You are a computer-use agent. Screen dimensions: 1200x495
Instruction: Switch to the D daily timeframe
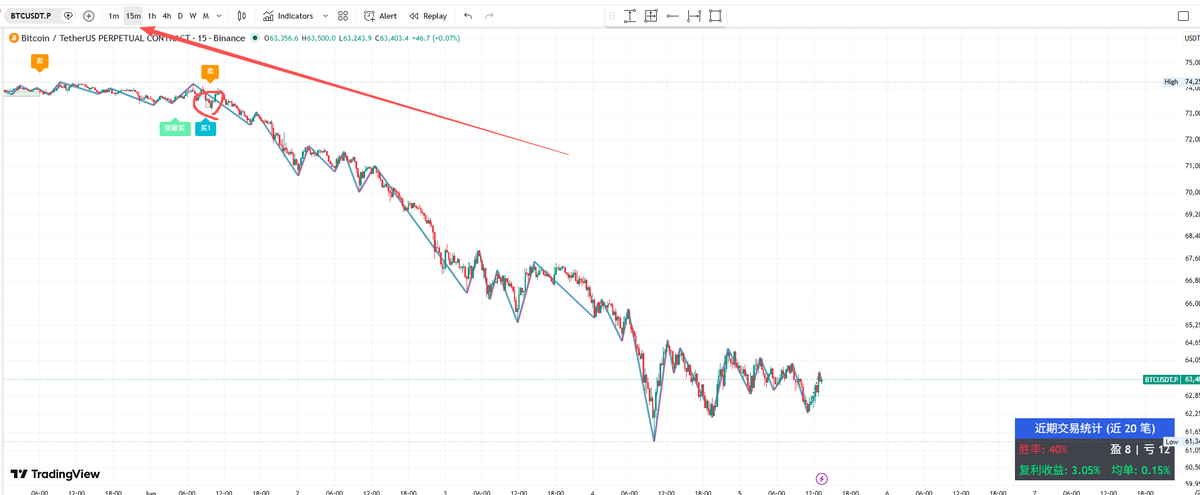point(180,16)
